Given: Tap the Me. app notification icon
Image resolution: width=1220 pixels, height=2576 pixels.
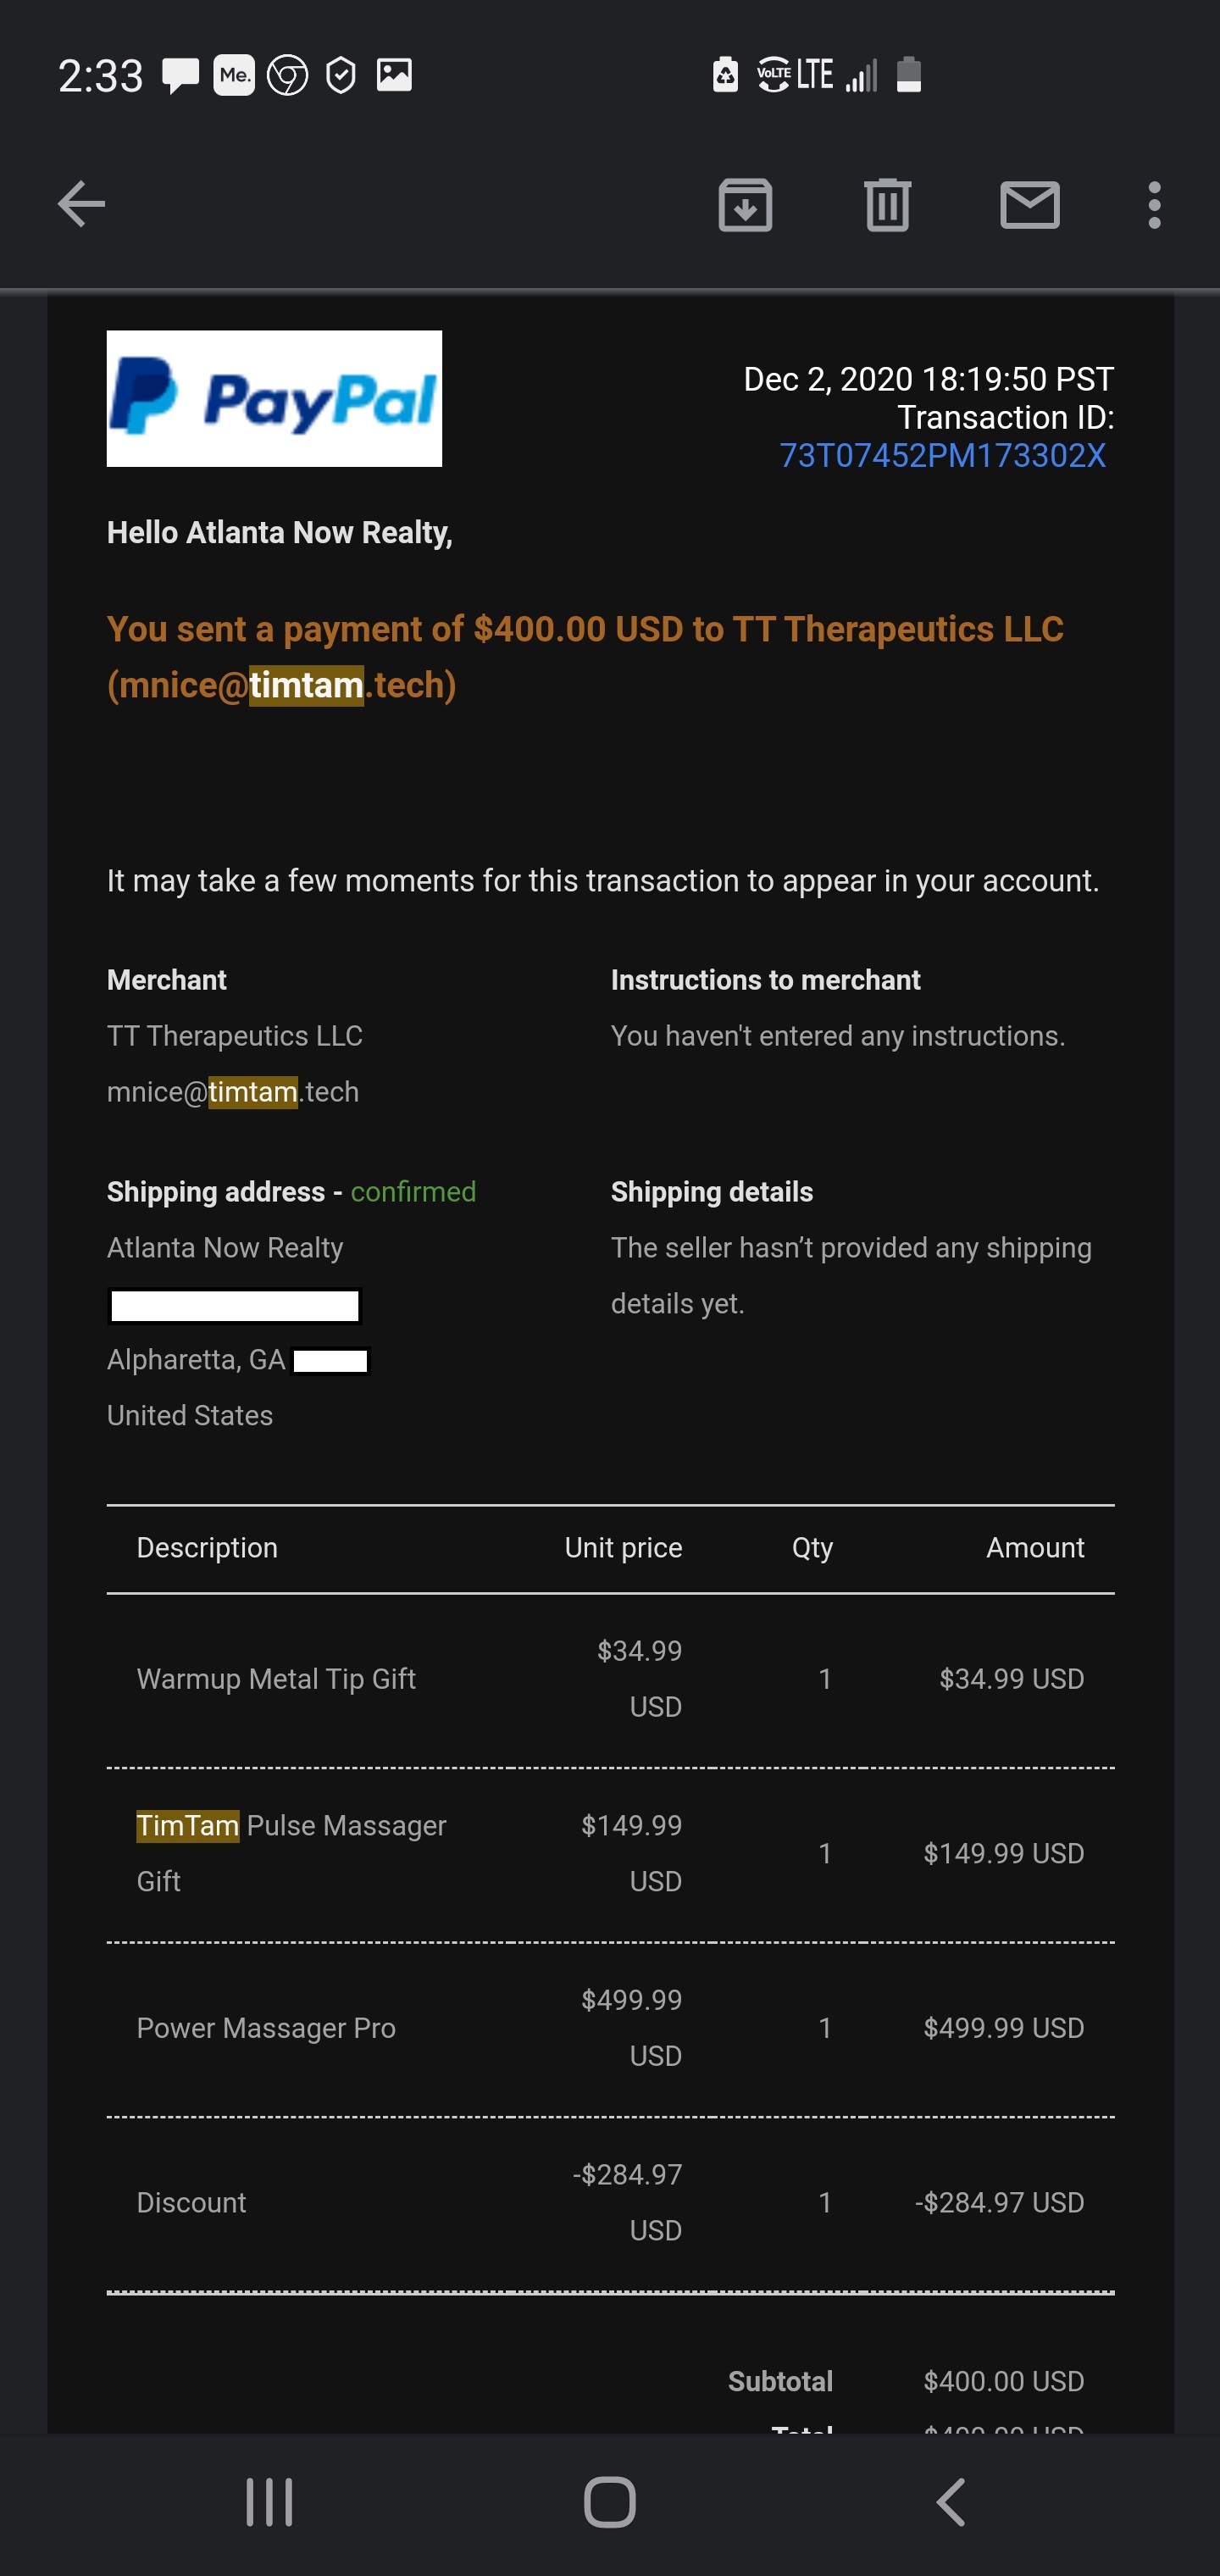Looking at the screenshot, I should (234, 75).
